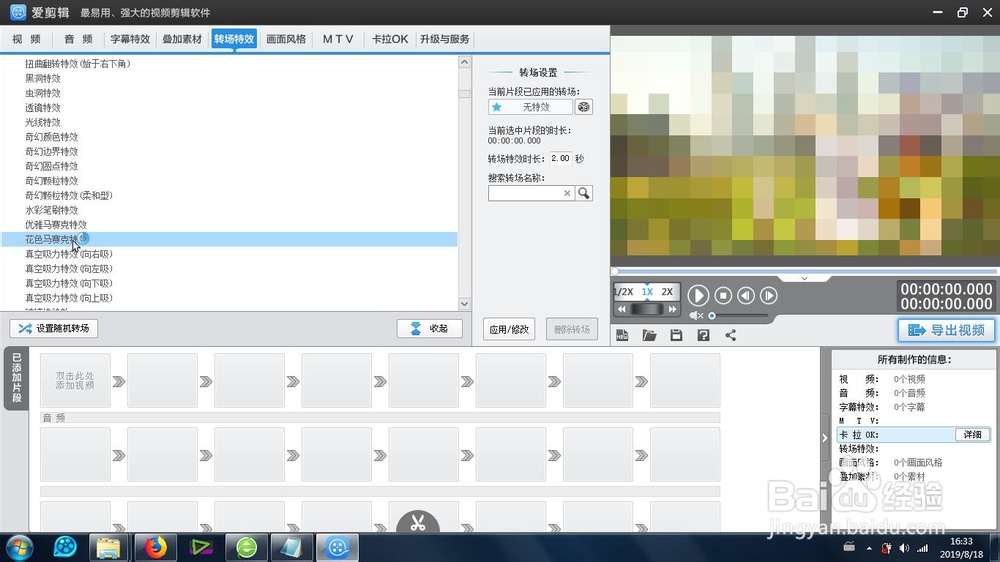Switch to the 字幕特效 tab
The image size is (1000, 562).
(x=130, y=39)
